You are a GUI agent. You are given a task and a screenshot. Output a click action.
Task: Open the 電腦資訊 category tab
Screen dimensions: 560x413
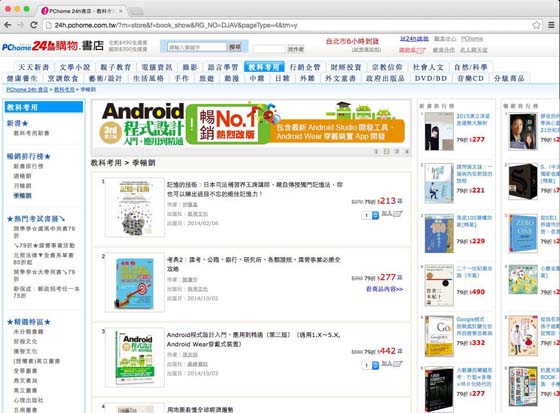(157, 67)
